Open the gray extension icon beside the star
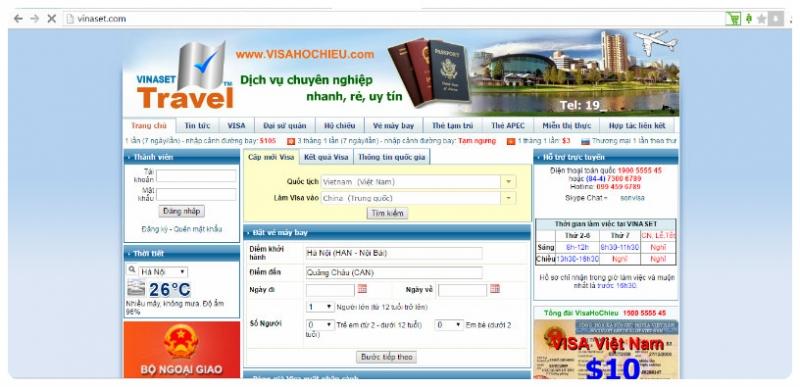 click(776, 19)
